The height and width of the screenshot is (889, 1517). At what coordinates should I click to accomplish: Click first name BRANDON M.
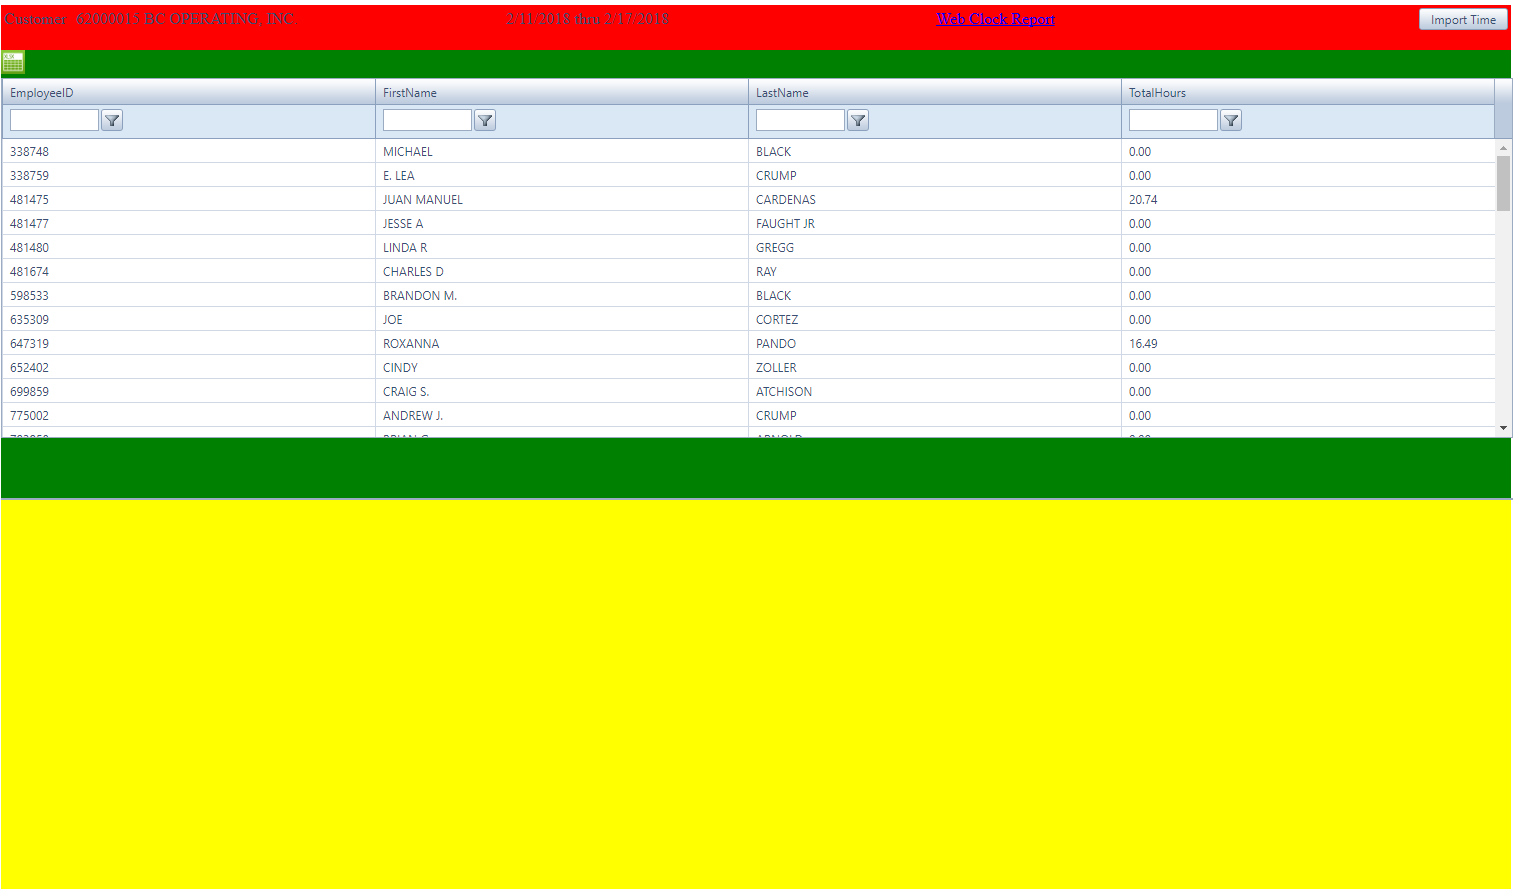420,296
